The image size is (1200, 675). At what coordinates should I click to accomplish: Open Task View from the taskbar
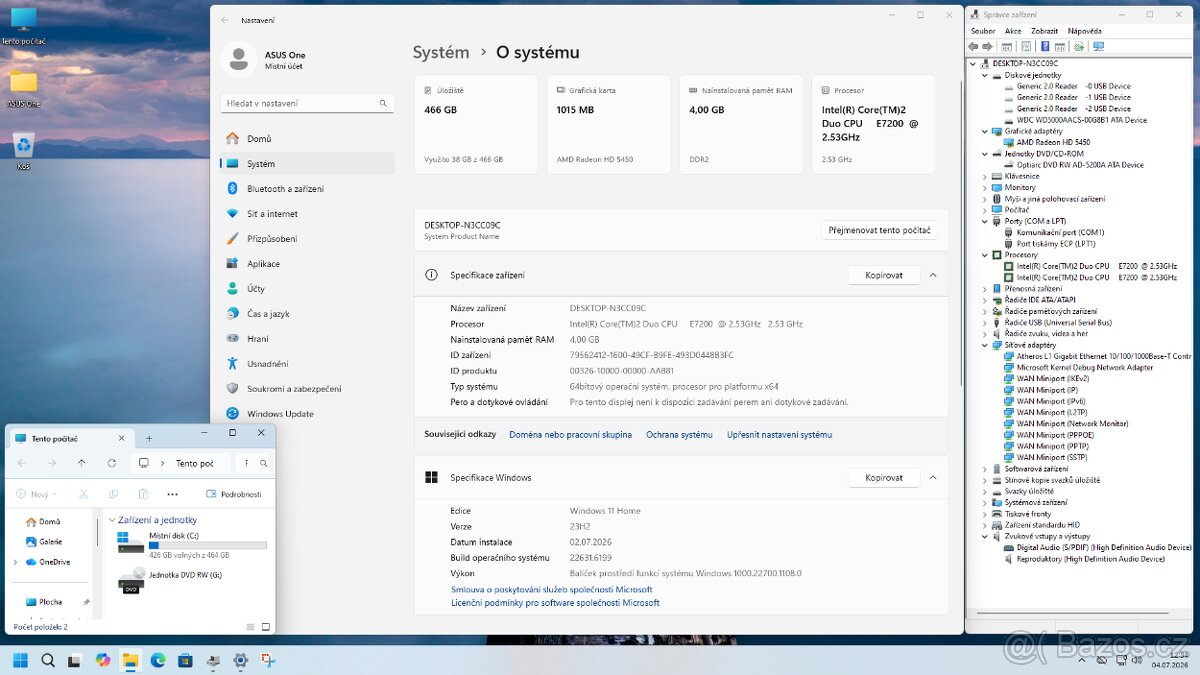[75, 660]
